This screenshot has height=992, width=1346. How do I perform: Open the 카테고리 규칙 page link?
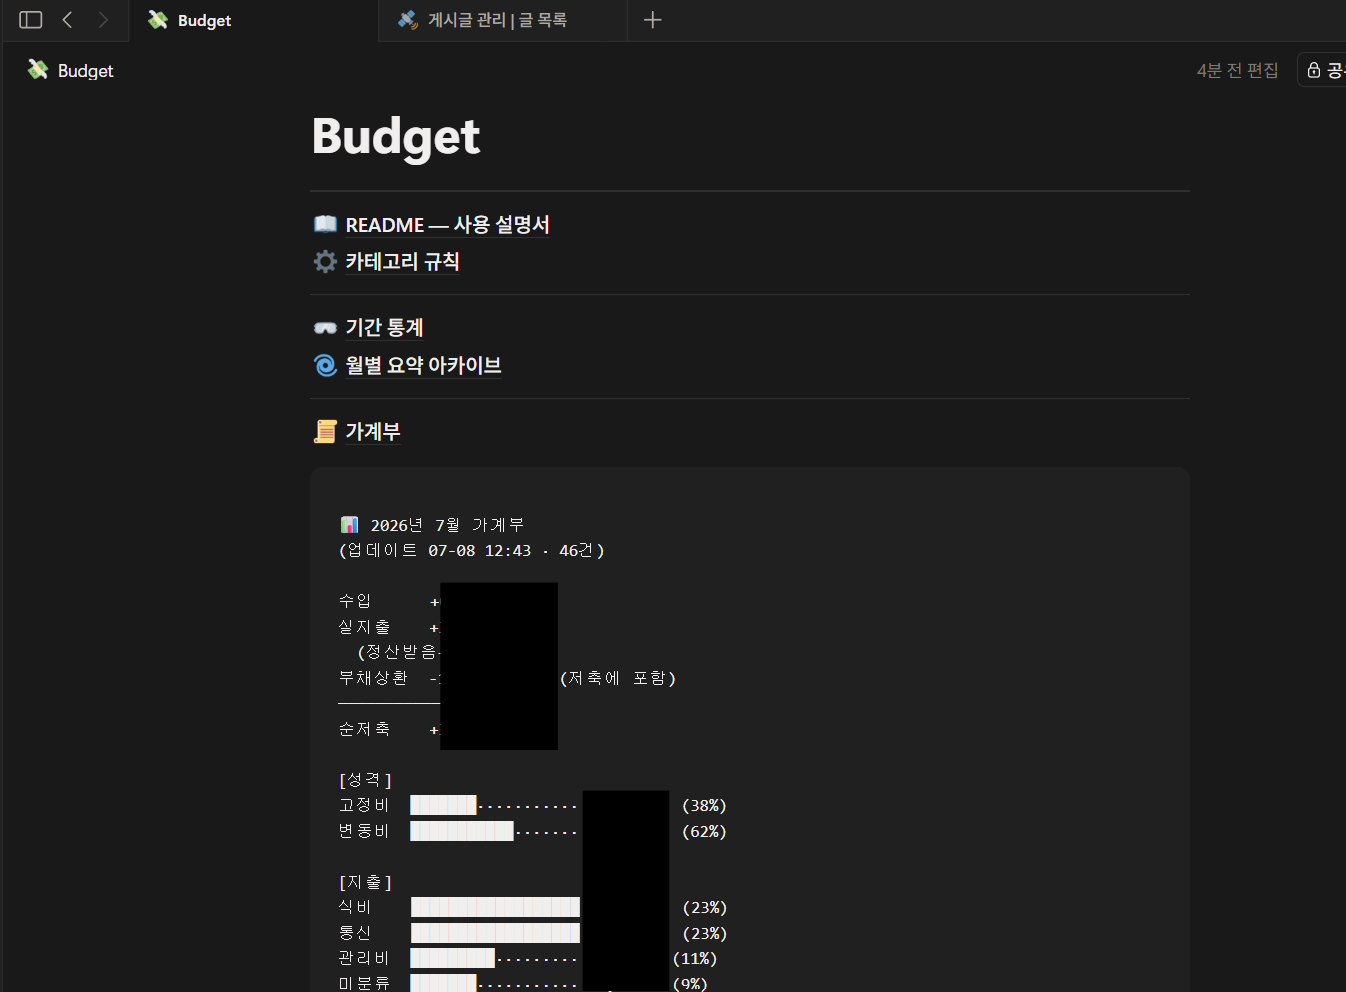tap(402, 262)
